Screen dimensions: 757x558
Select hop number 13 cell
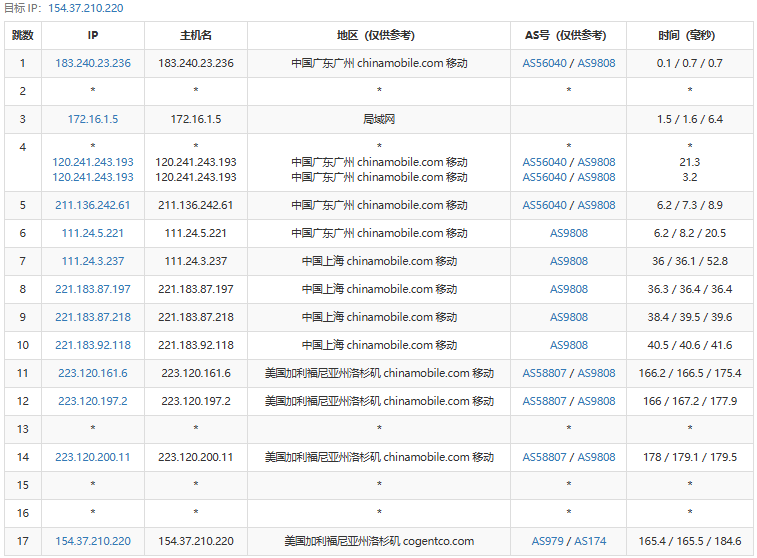23,429
